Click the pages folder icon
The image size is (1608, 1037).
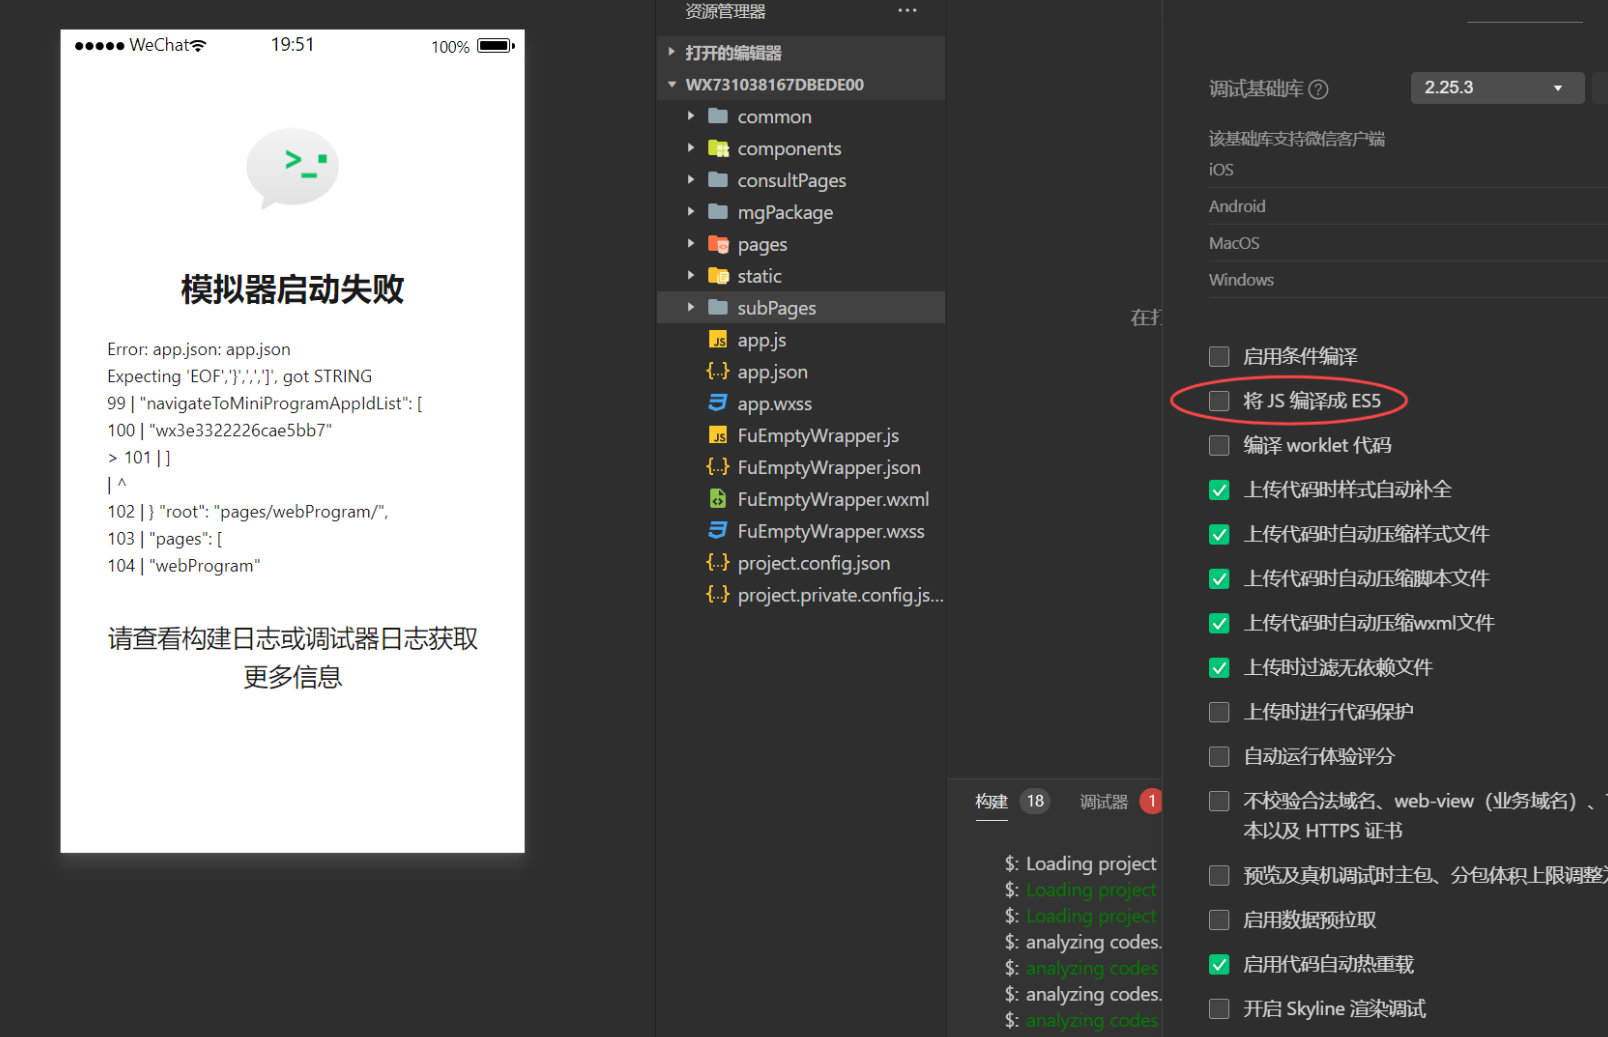pyautogui.click(x=719, y=243)
